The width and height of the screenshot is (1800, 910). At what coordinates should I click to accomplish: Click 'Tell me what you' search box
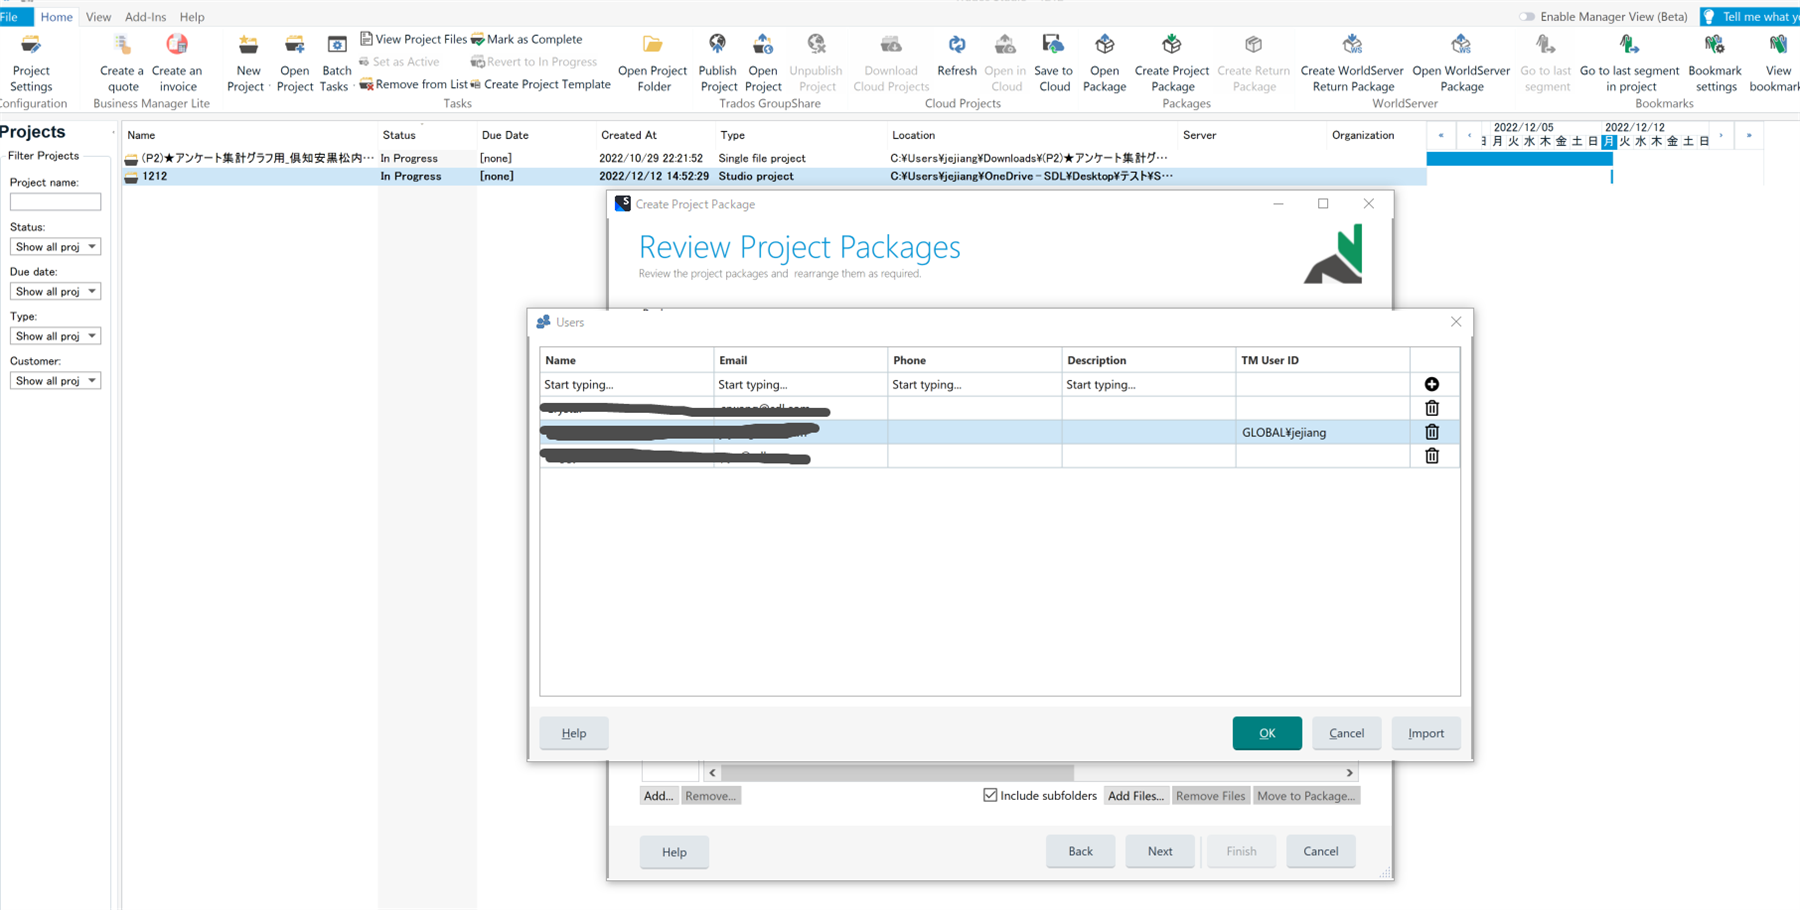tap(1750, 17)
